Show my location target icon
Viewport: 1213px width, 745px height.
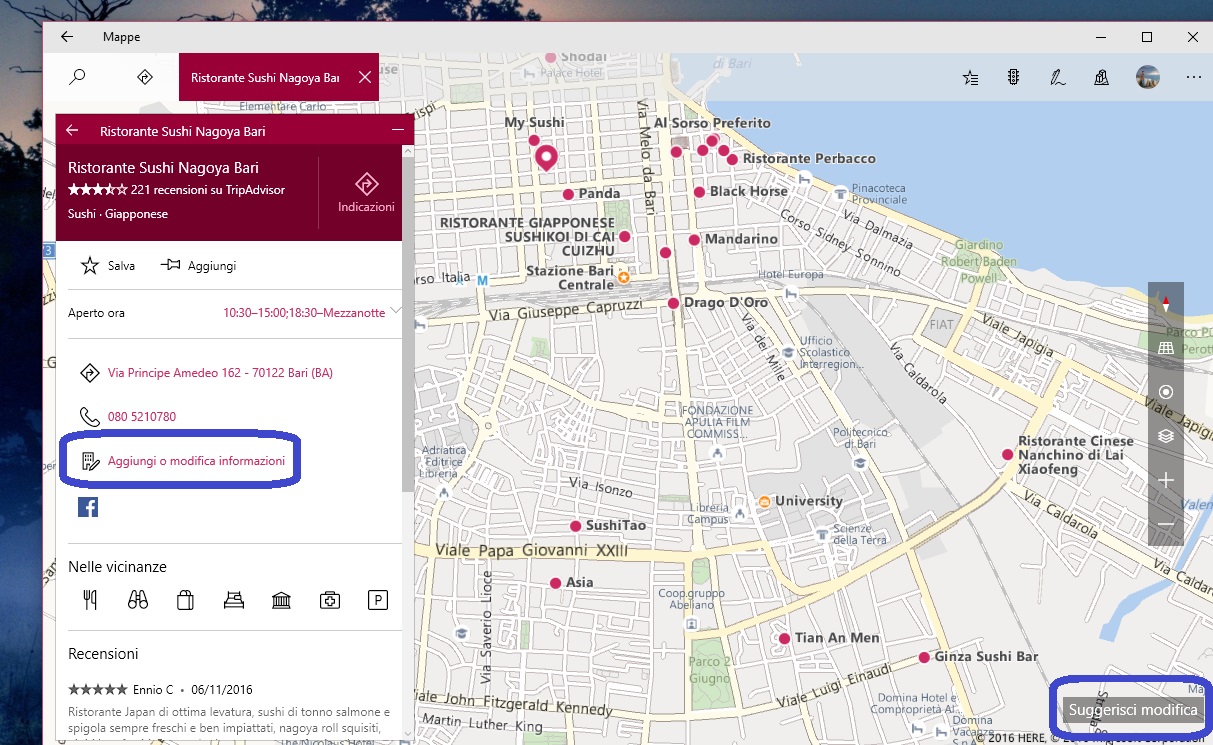click(1166, 391)
